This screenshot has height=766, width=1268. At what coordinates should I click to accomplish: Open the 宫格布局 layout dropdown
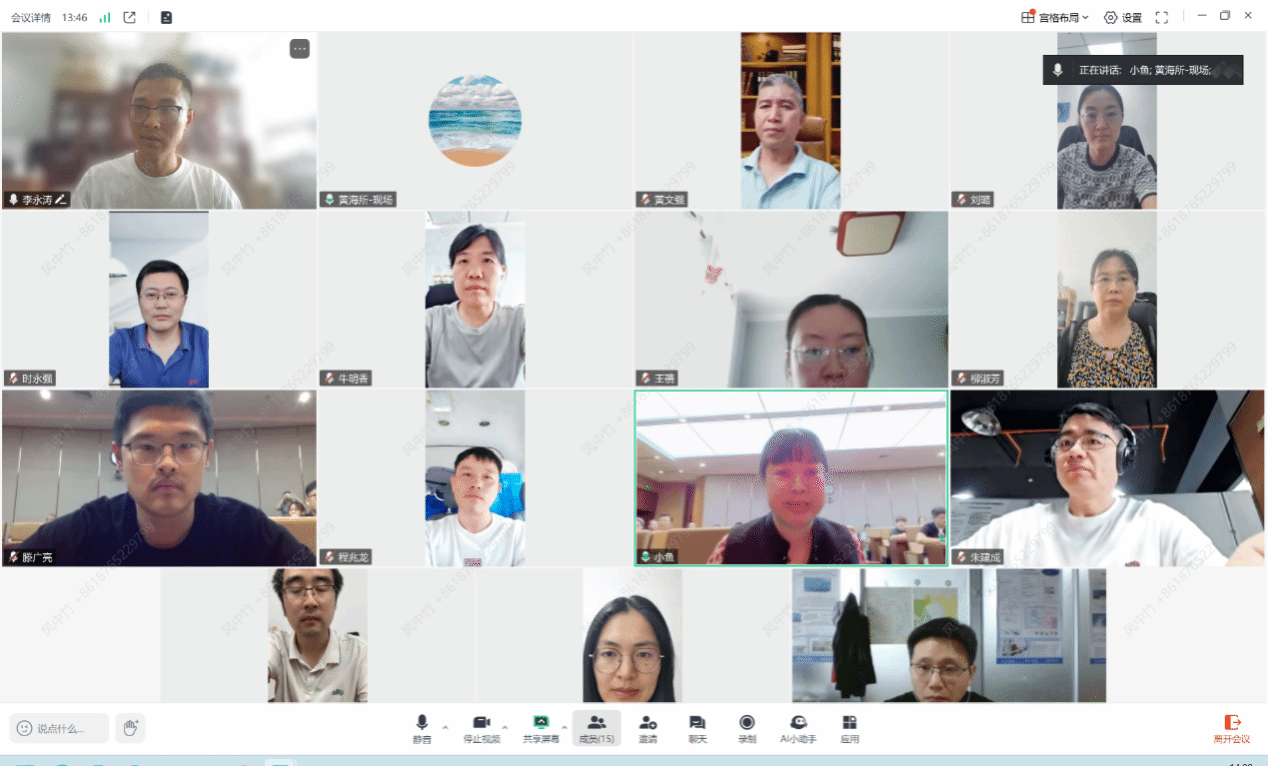[1055, 17]
